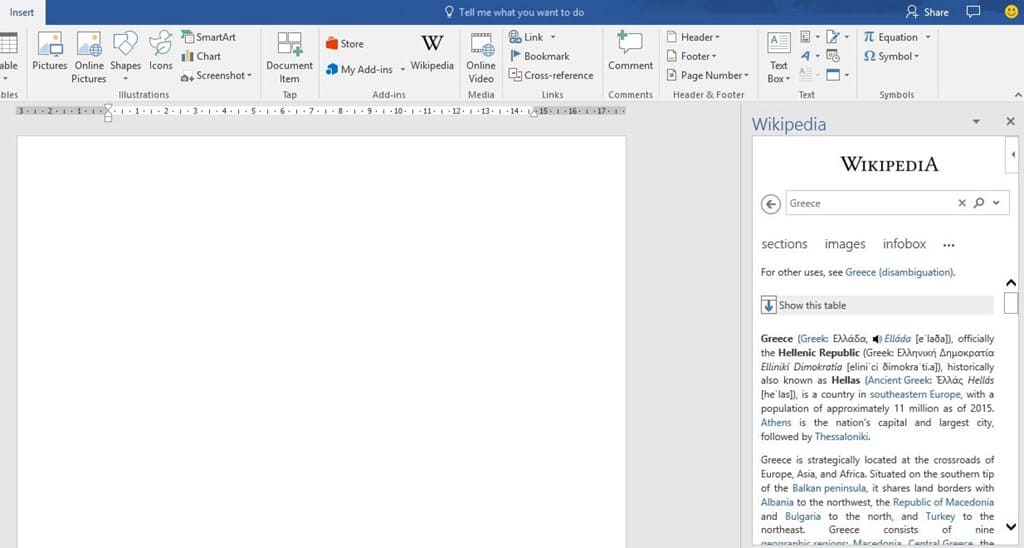
Task: Click the Document Item button
Action: (289, 57)
